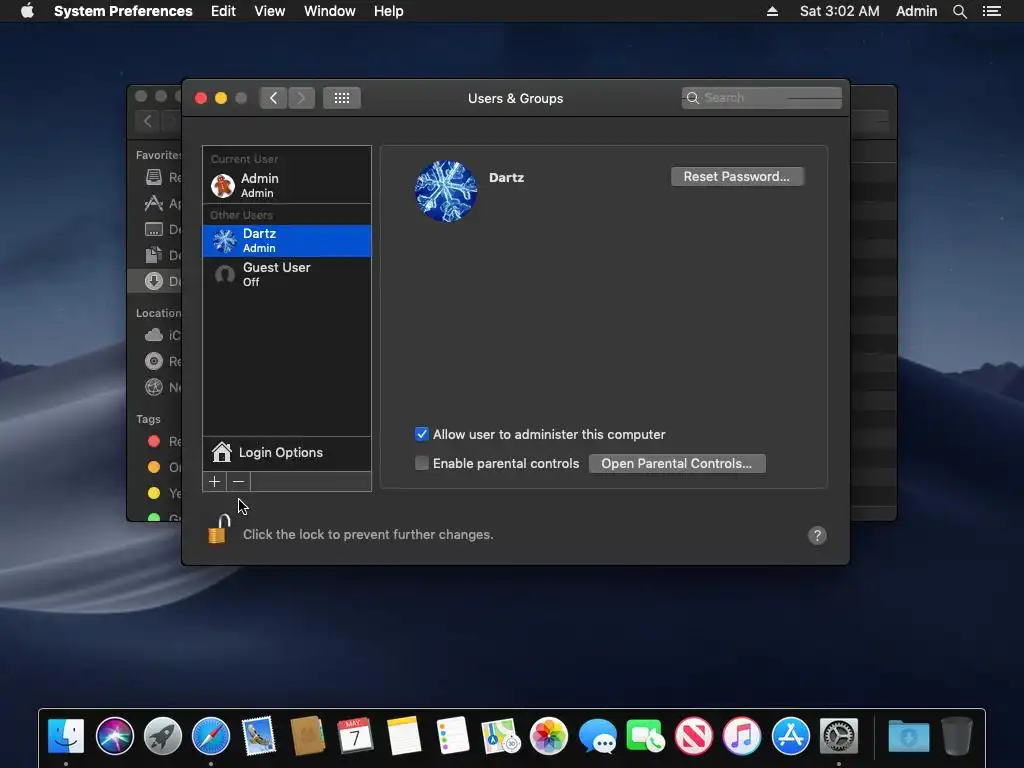
Task: Open the View menu
Action: (x=270, y=11)
